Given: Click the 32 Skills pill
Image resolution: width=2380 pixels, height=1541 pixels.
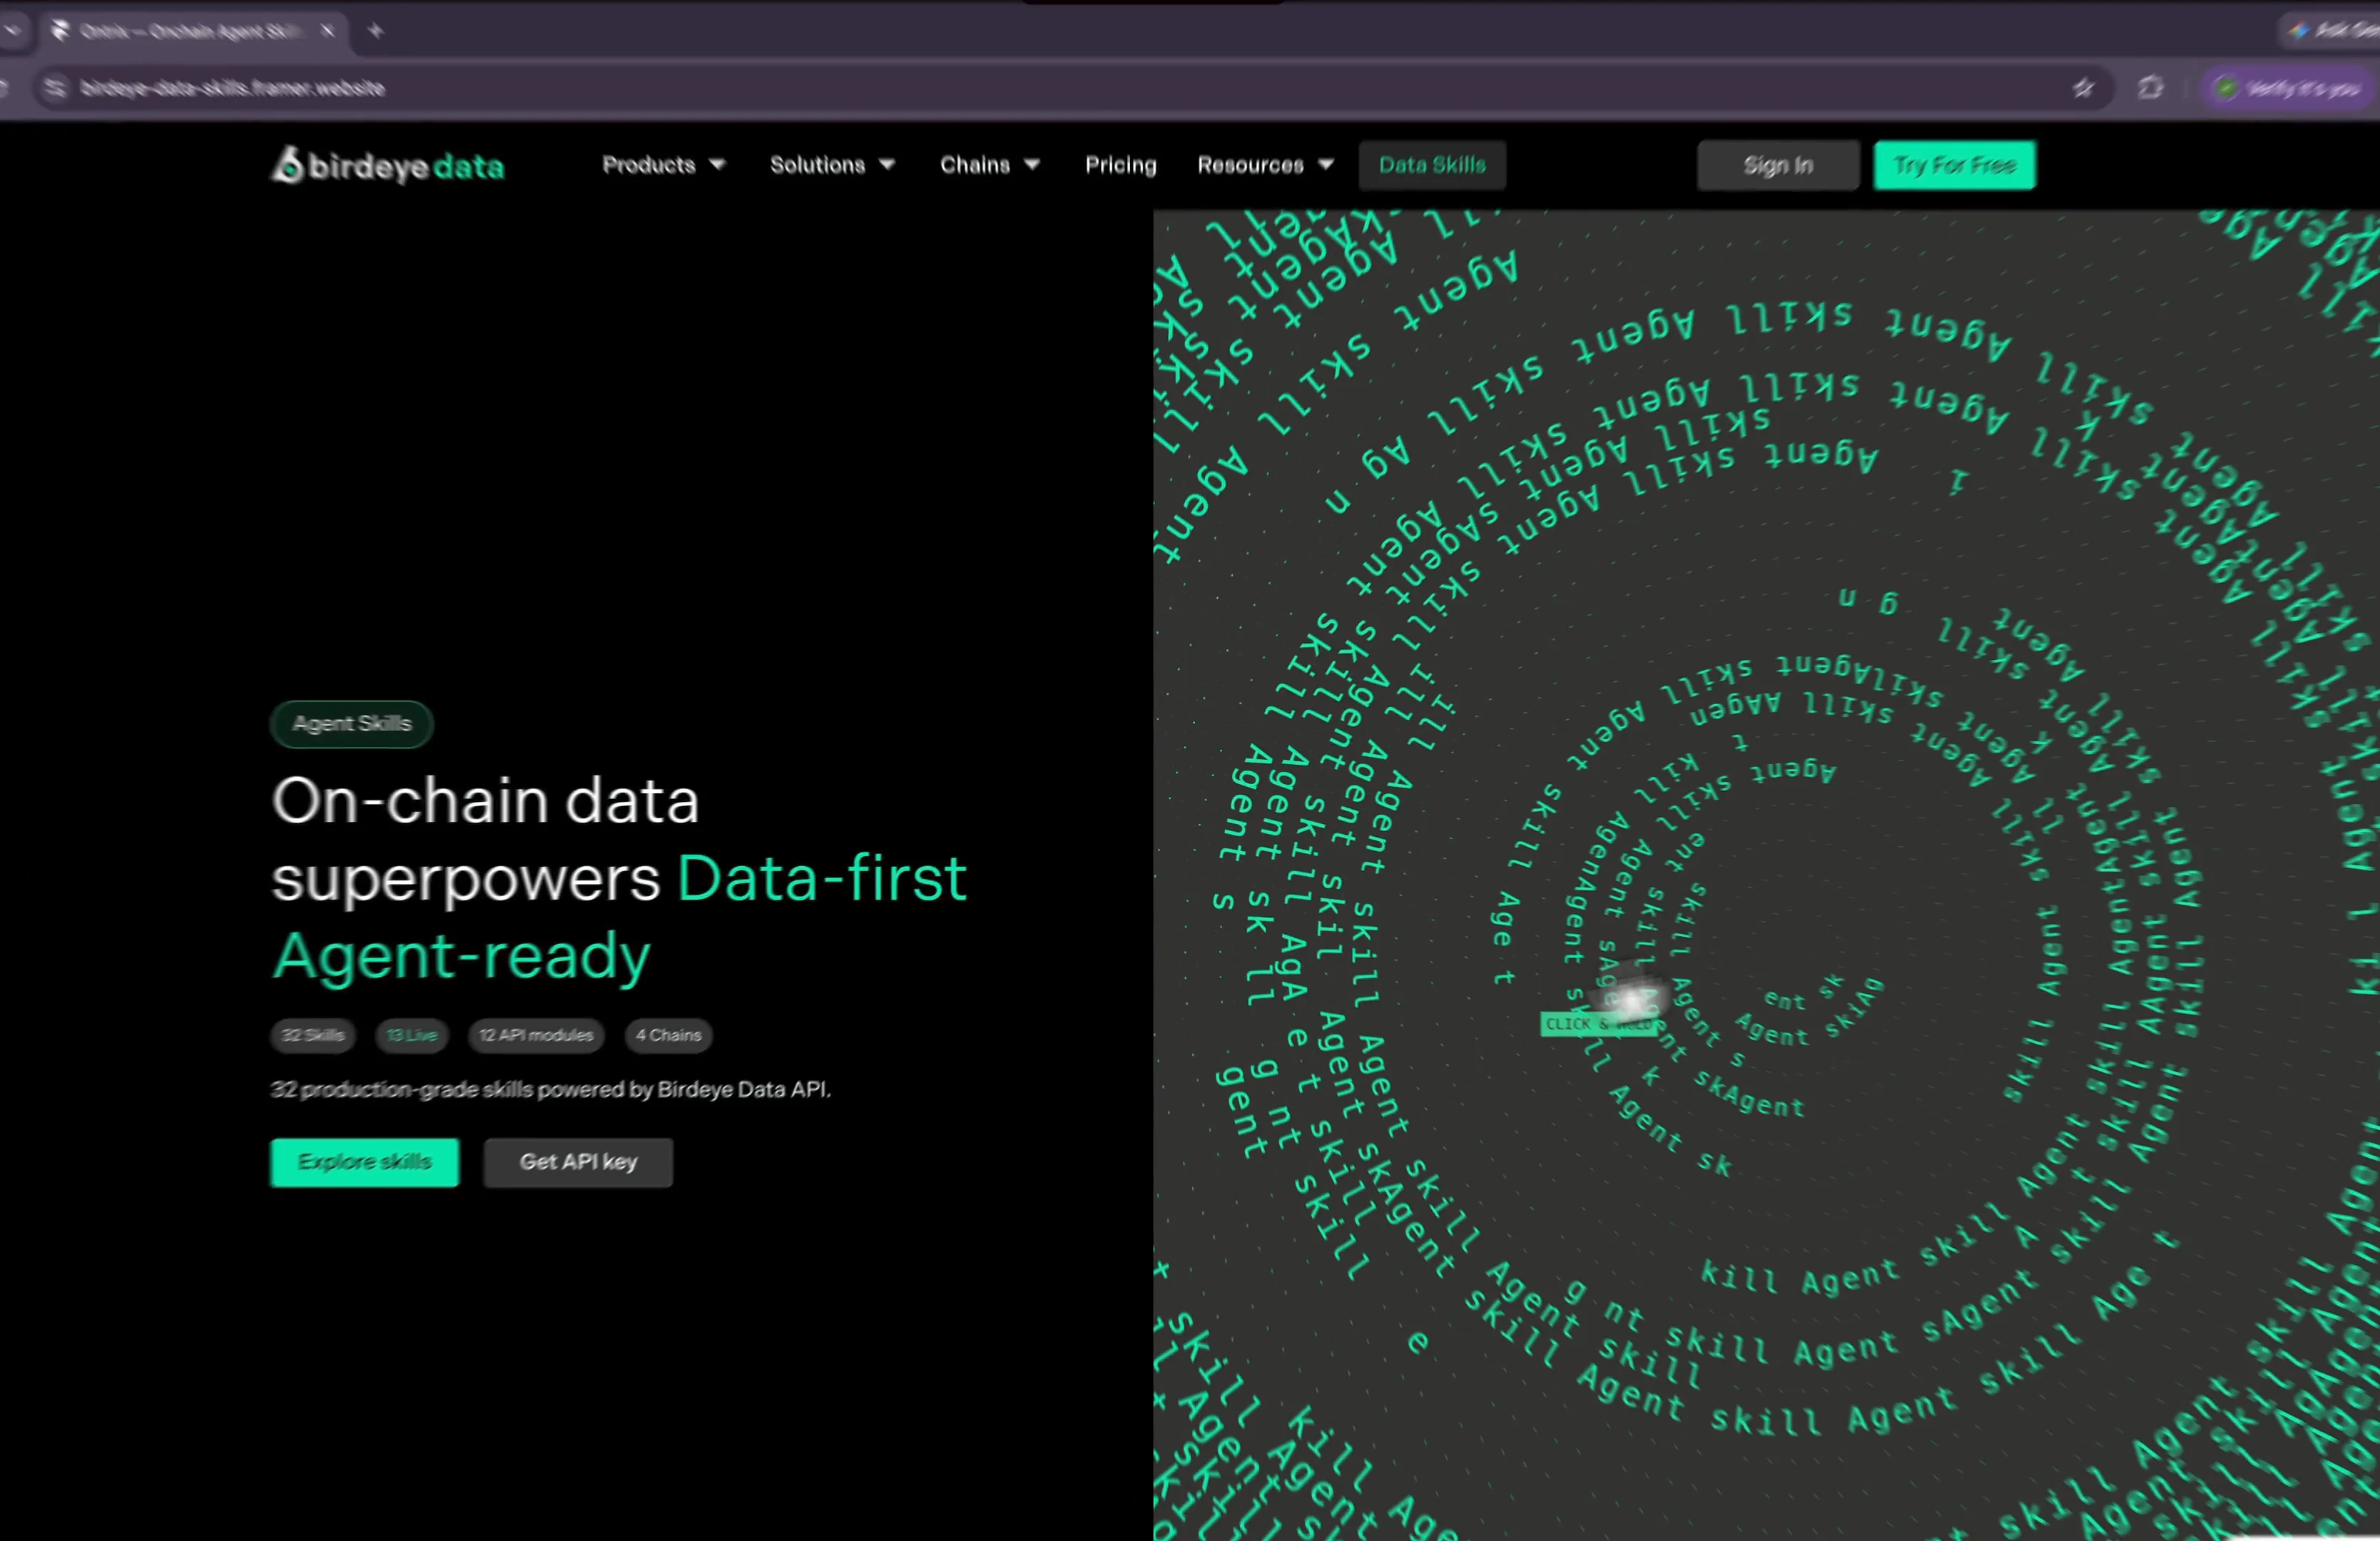Looking at the screenshot, I should pos(313,1035).
